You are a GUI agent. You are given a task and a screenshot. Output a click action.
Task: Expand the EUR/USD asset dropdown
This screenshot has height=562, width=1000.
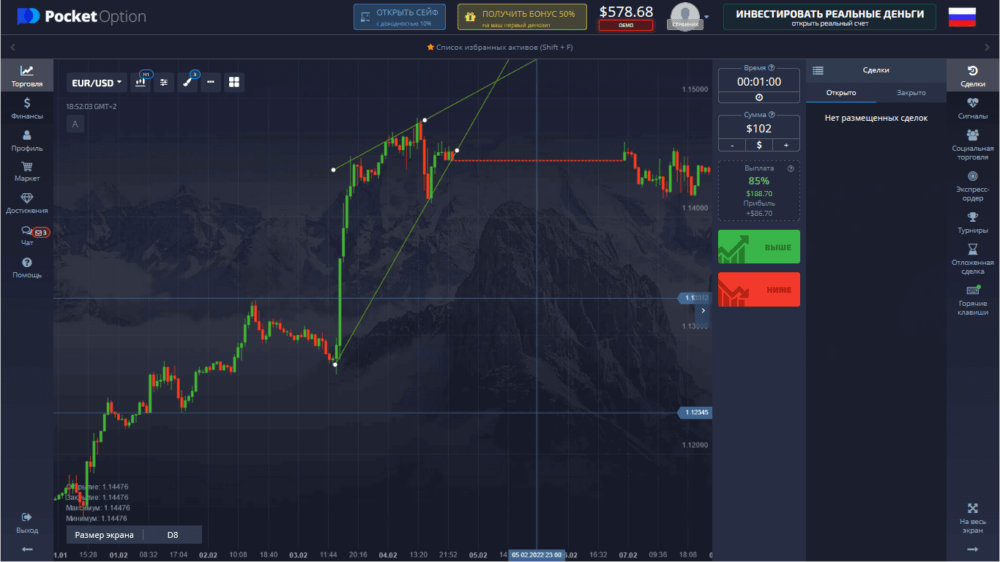point(97,83)
